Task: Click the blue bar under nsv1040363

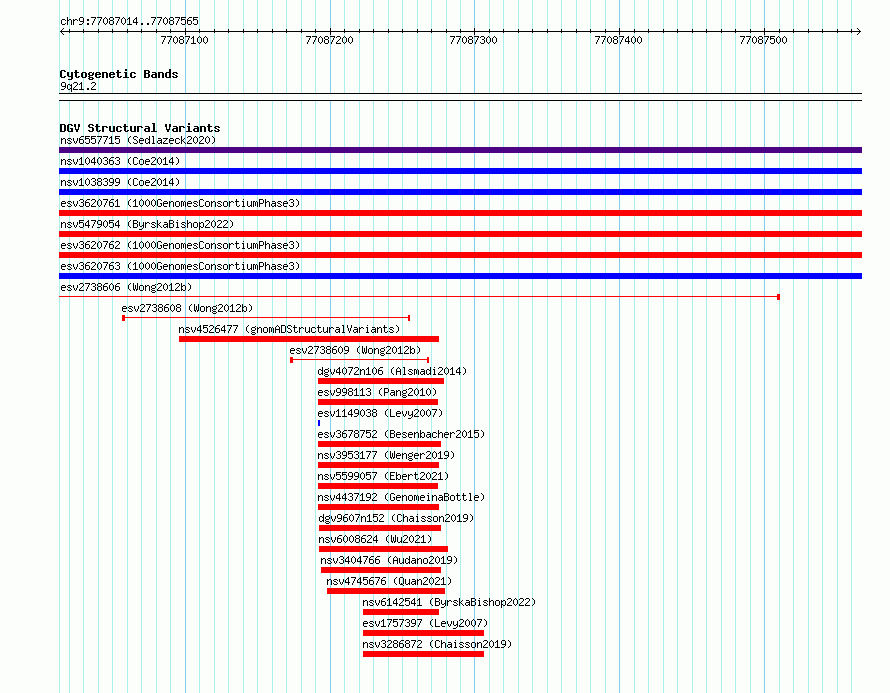Action: (460, 171)
